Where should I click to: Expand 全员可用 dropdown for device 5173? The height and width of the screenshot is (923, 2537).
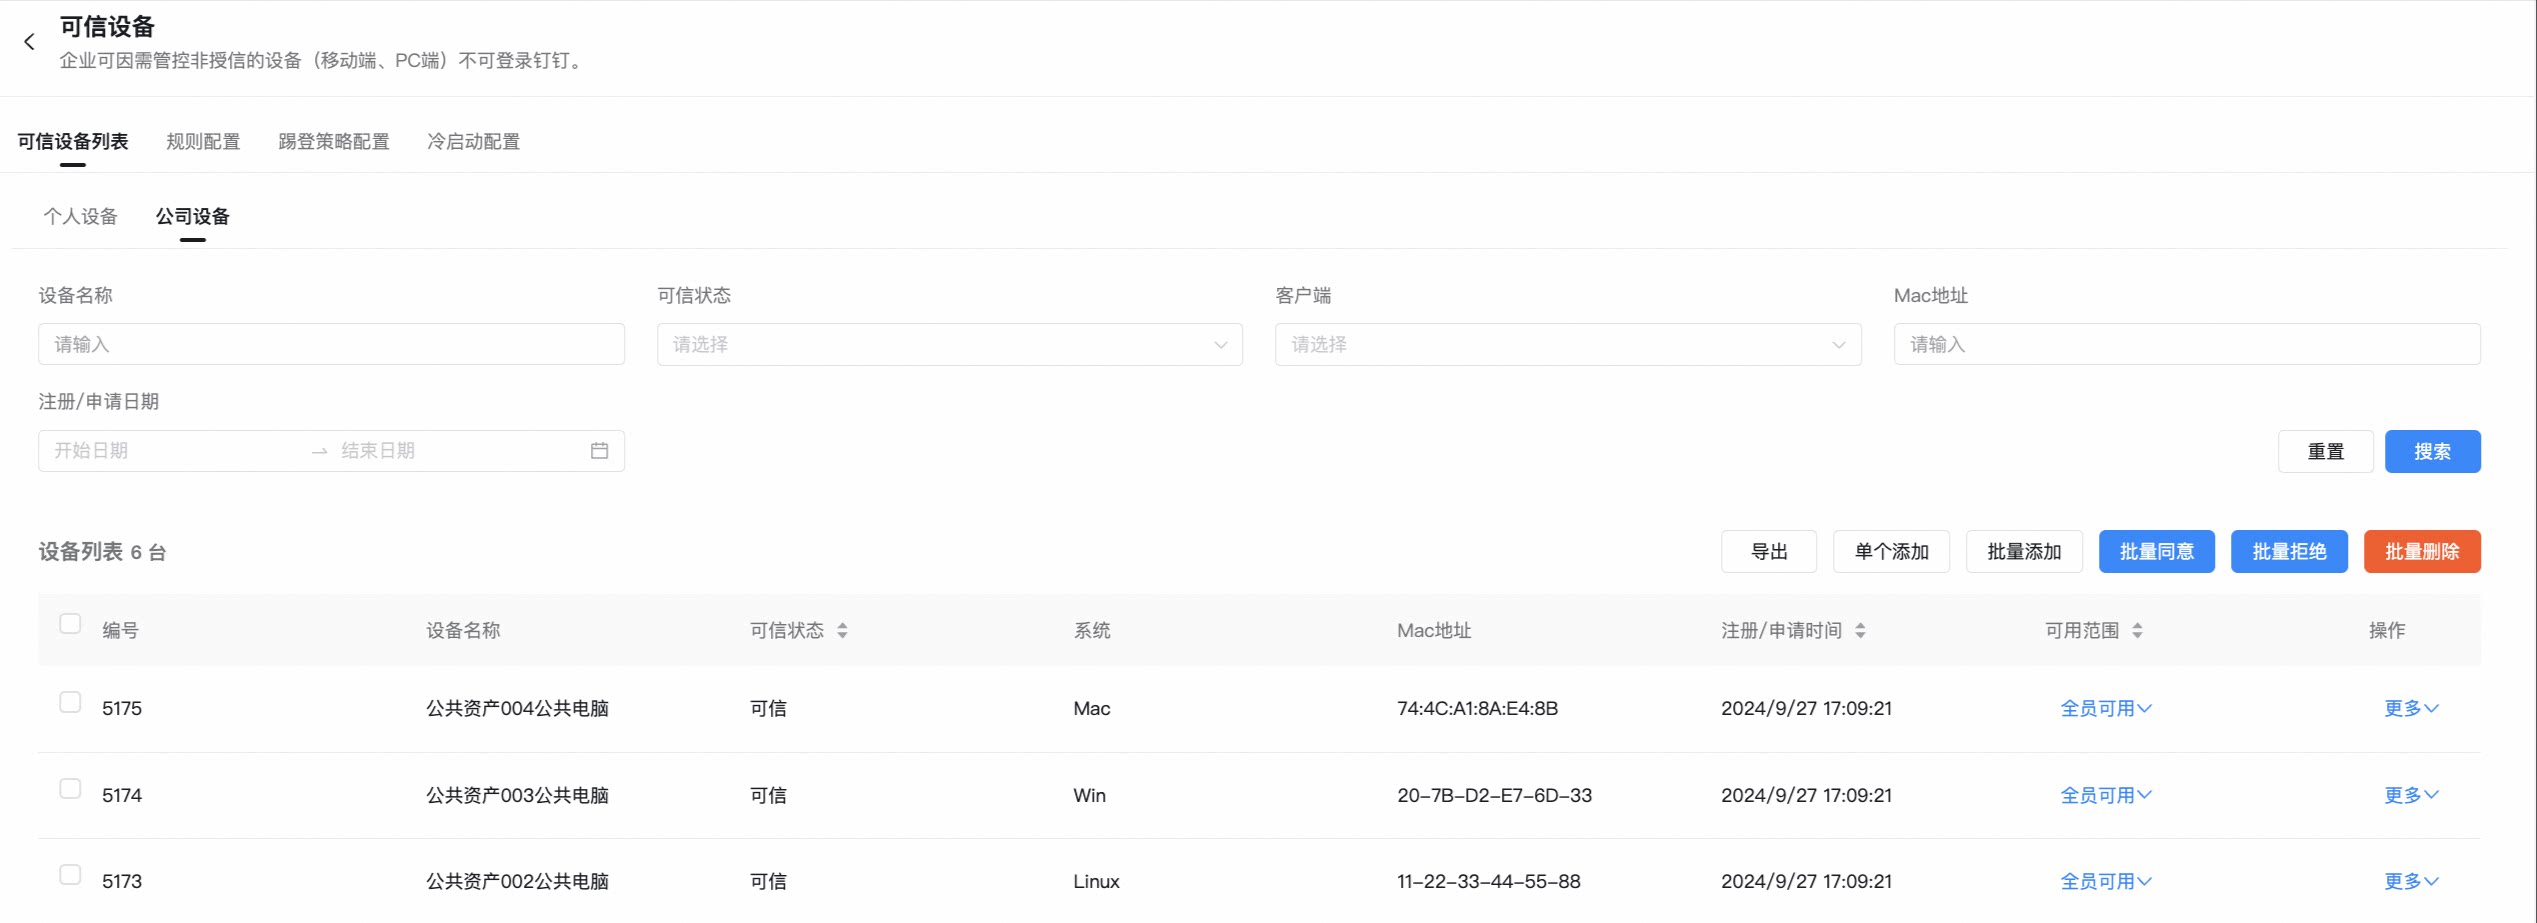click(2106, 881)
